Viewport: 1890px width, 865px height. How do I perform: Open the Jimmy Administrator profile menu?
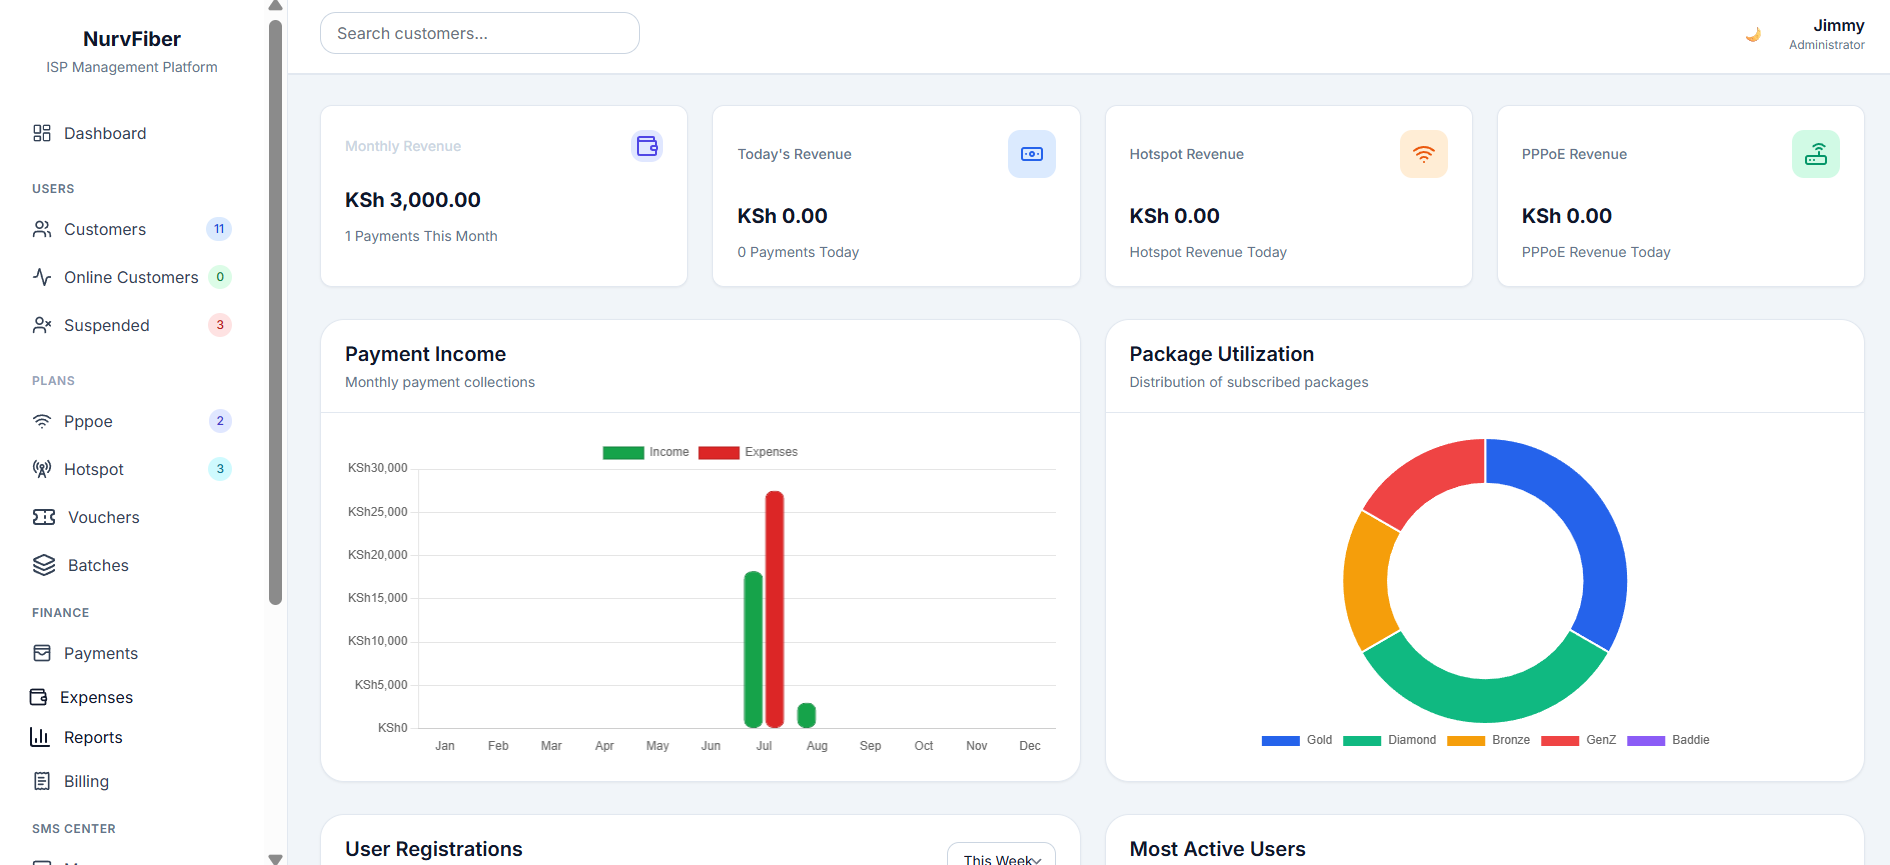[x=1826, y=34]
